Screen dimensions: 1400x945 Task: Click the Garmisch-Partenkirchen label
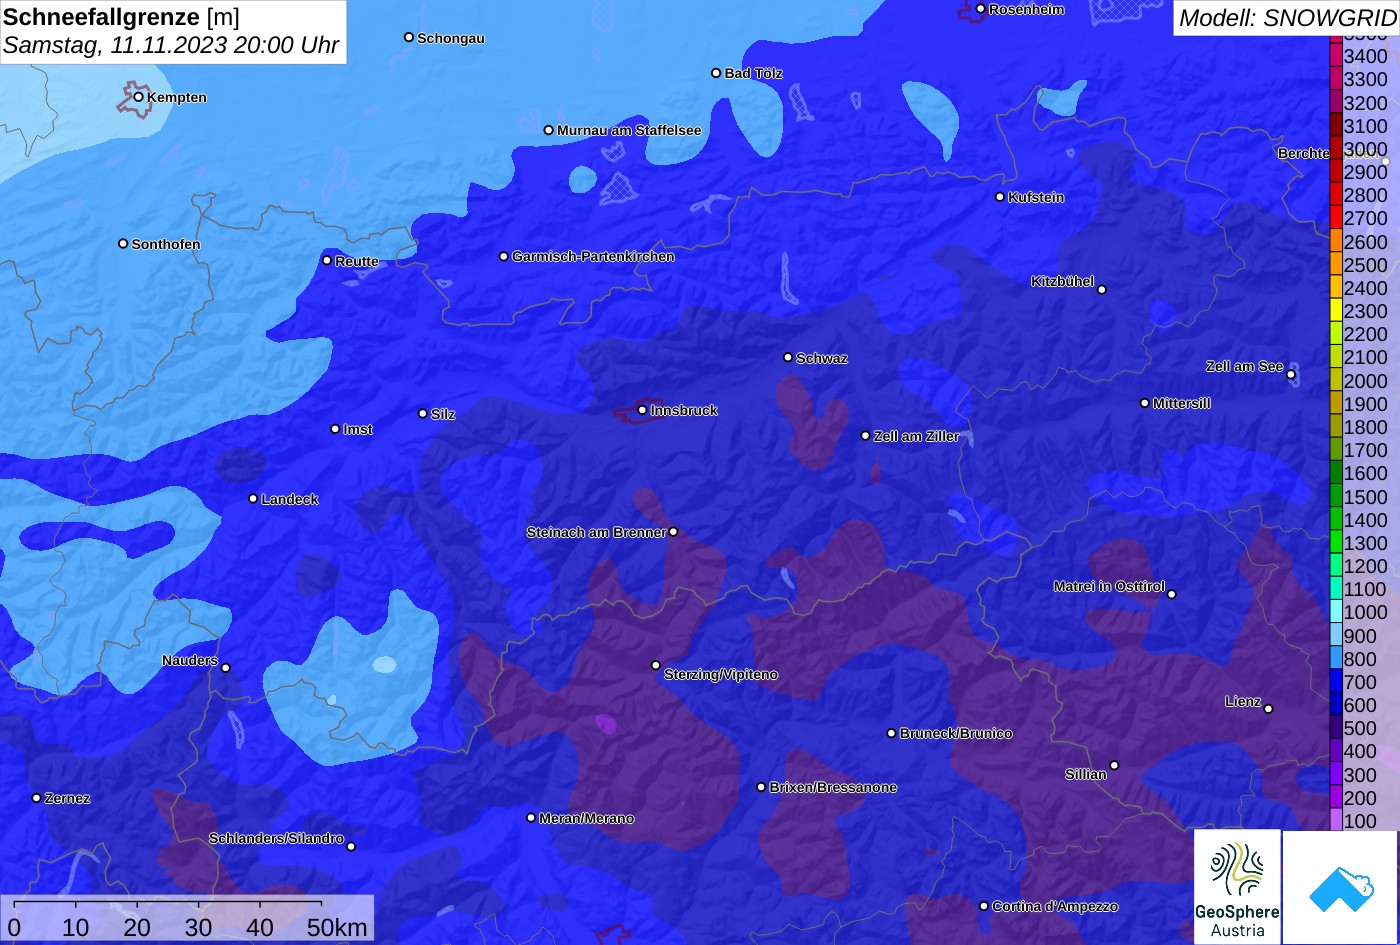(593, 256)
